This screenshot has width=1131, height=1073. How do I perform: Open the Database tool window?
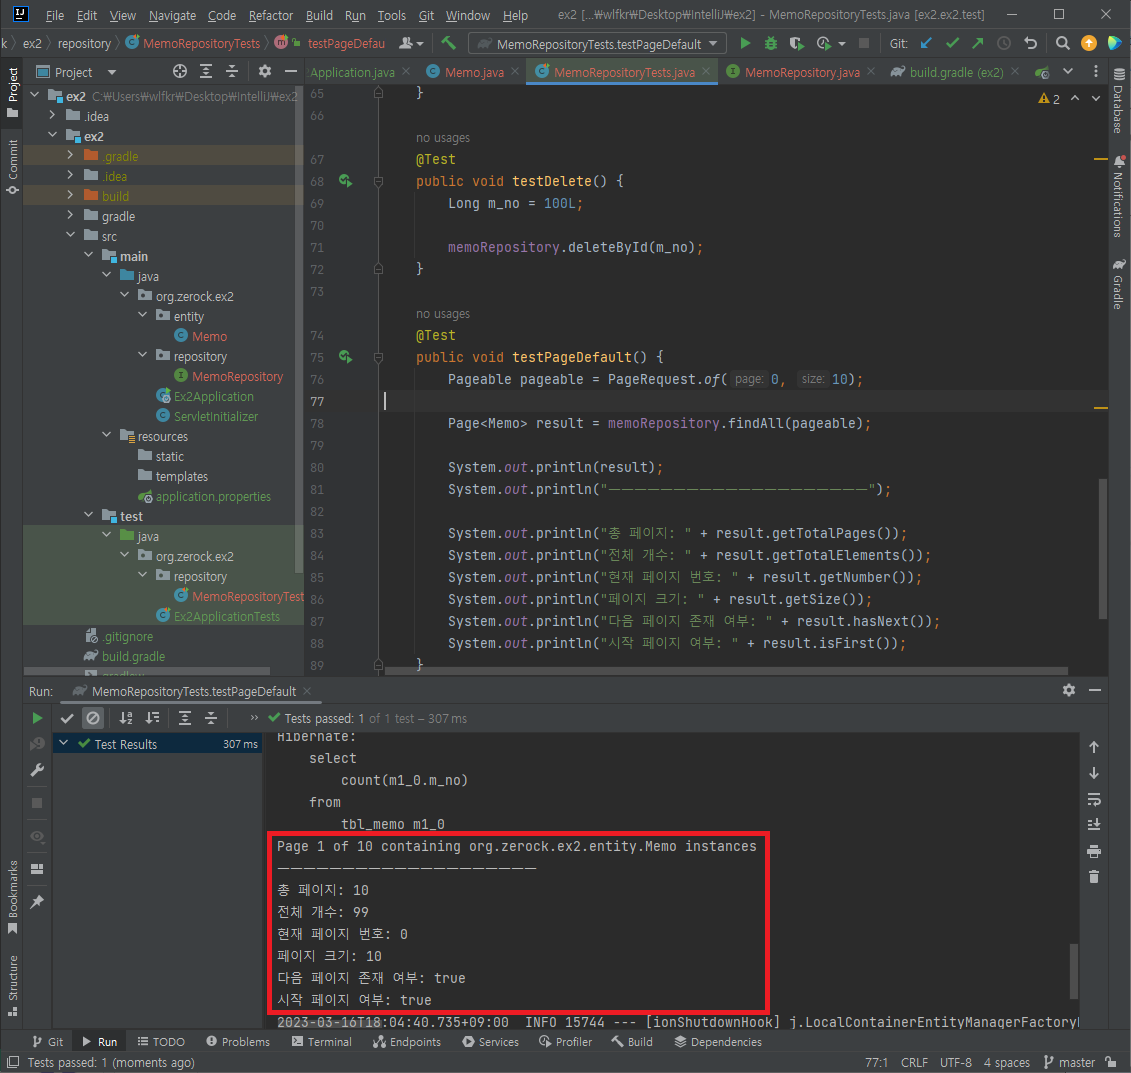pyautogui.click(x=1118, y=101)
